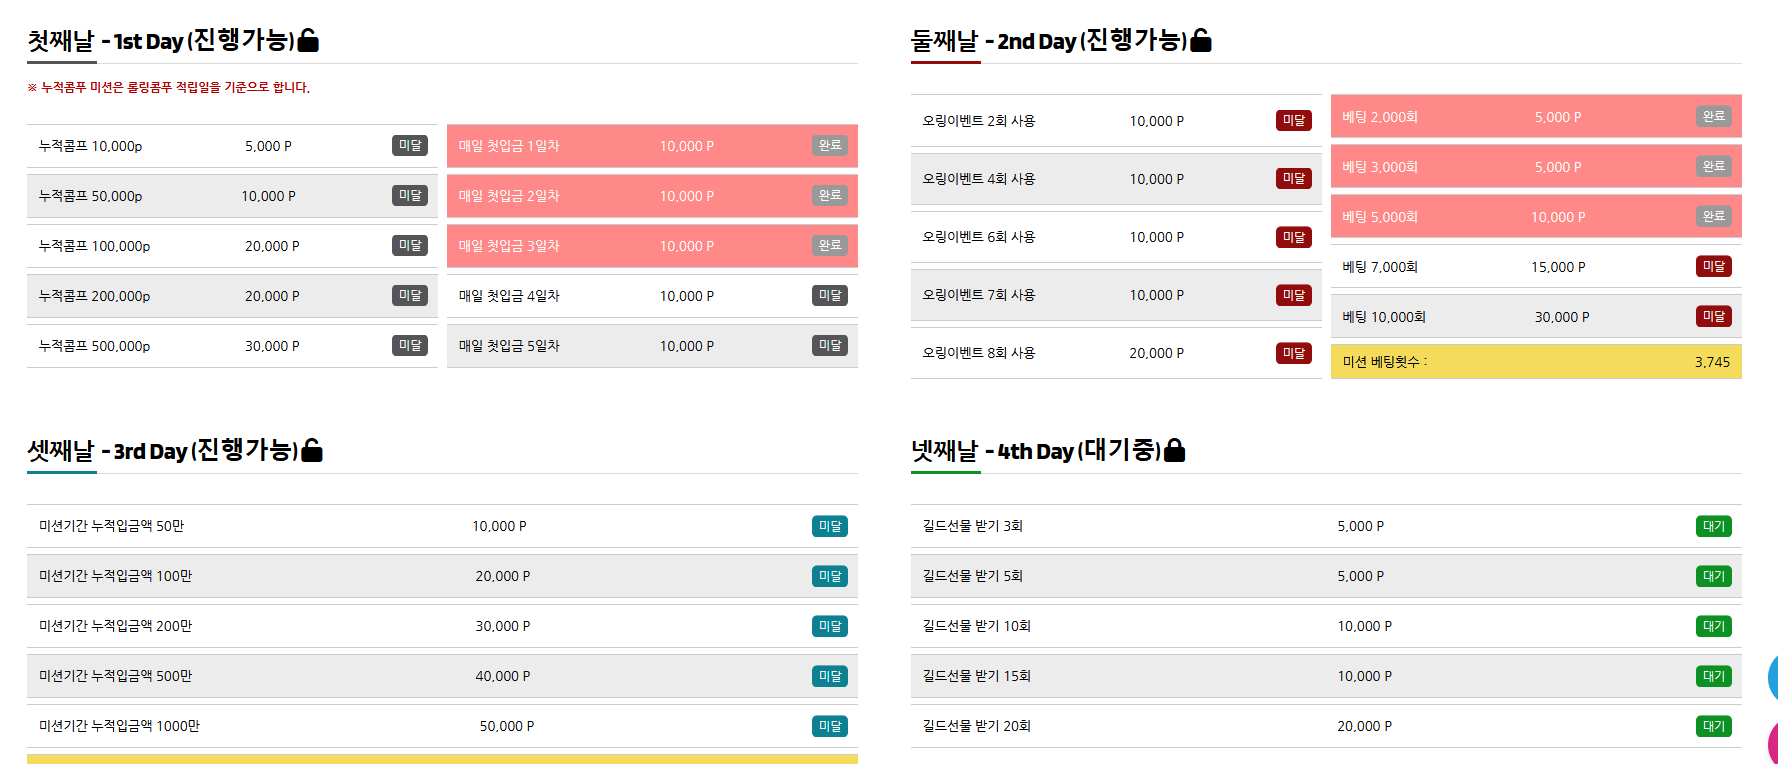The image size is (1778, 764).
Task: Click 미달 badge for 매일 첫입금 5일차
Action: pos(829,346)
